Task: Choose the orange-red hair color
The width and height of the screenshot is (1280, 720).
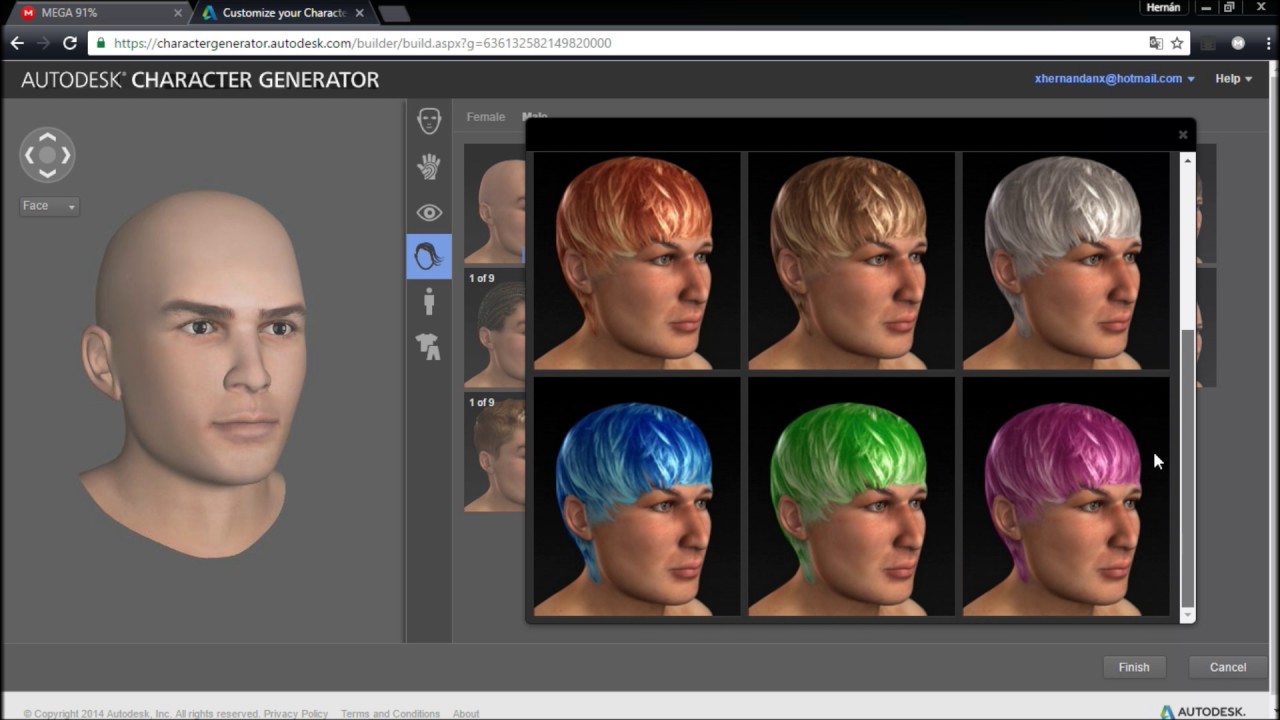Action: click(x=637, y=261)
